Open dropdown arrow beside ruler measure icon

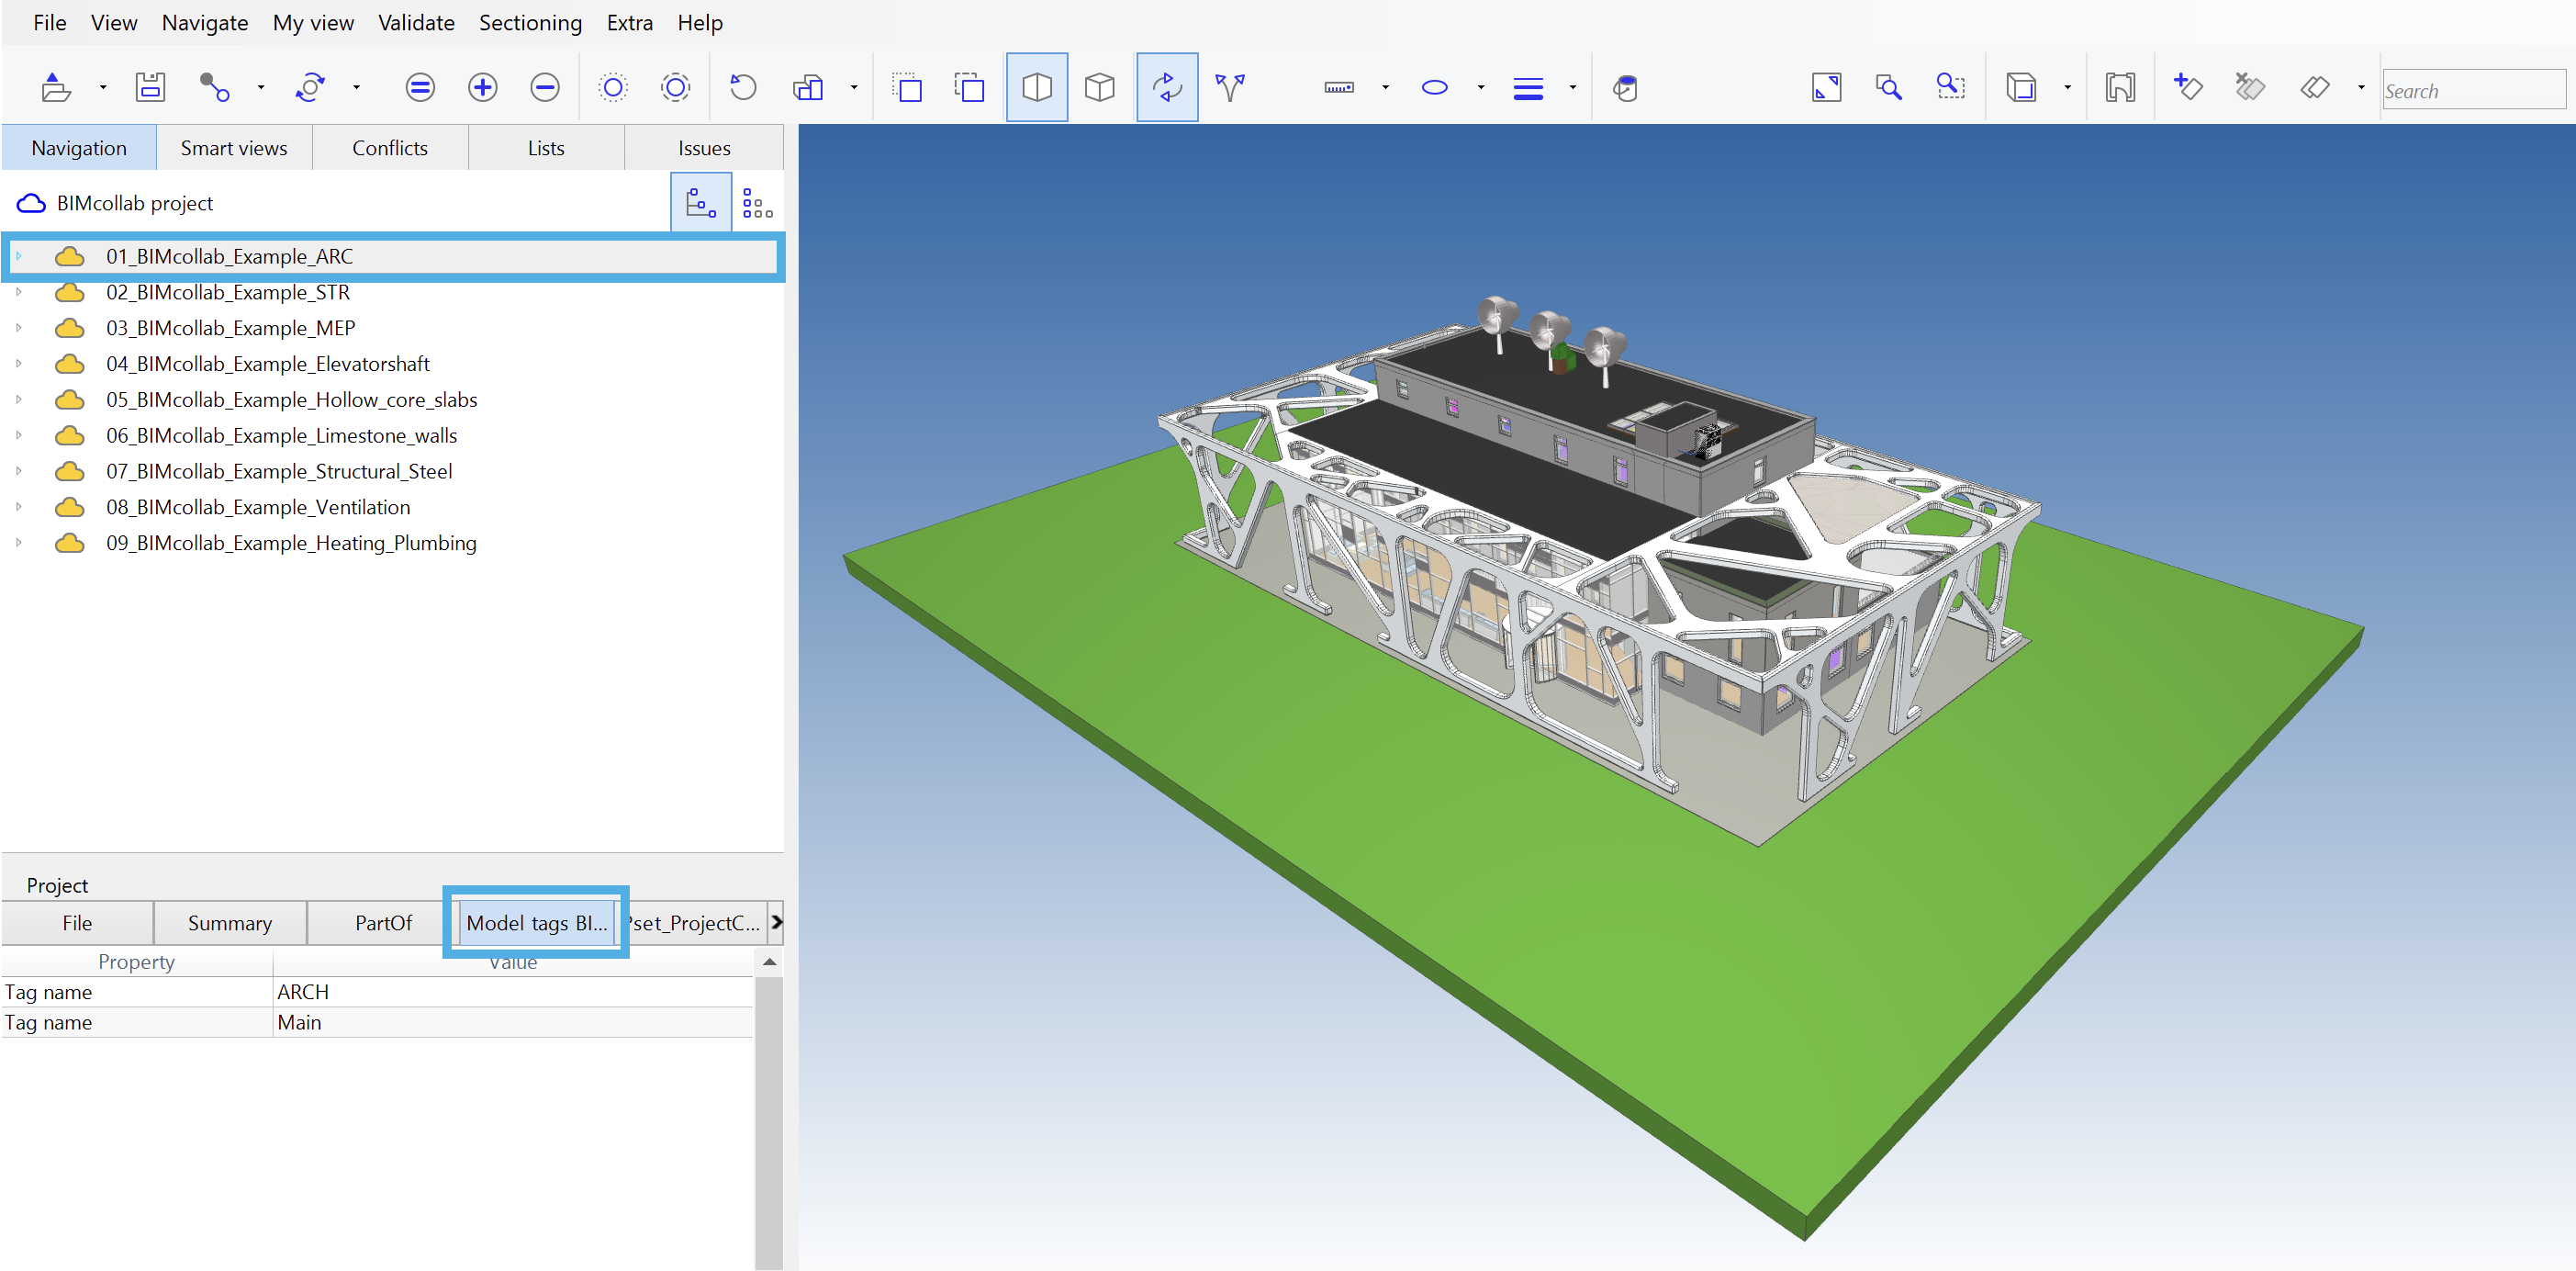pyautogui.click(x=1385, y=88)
